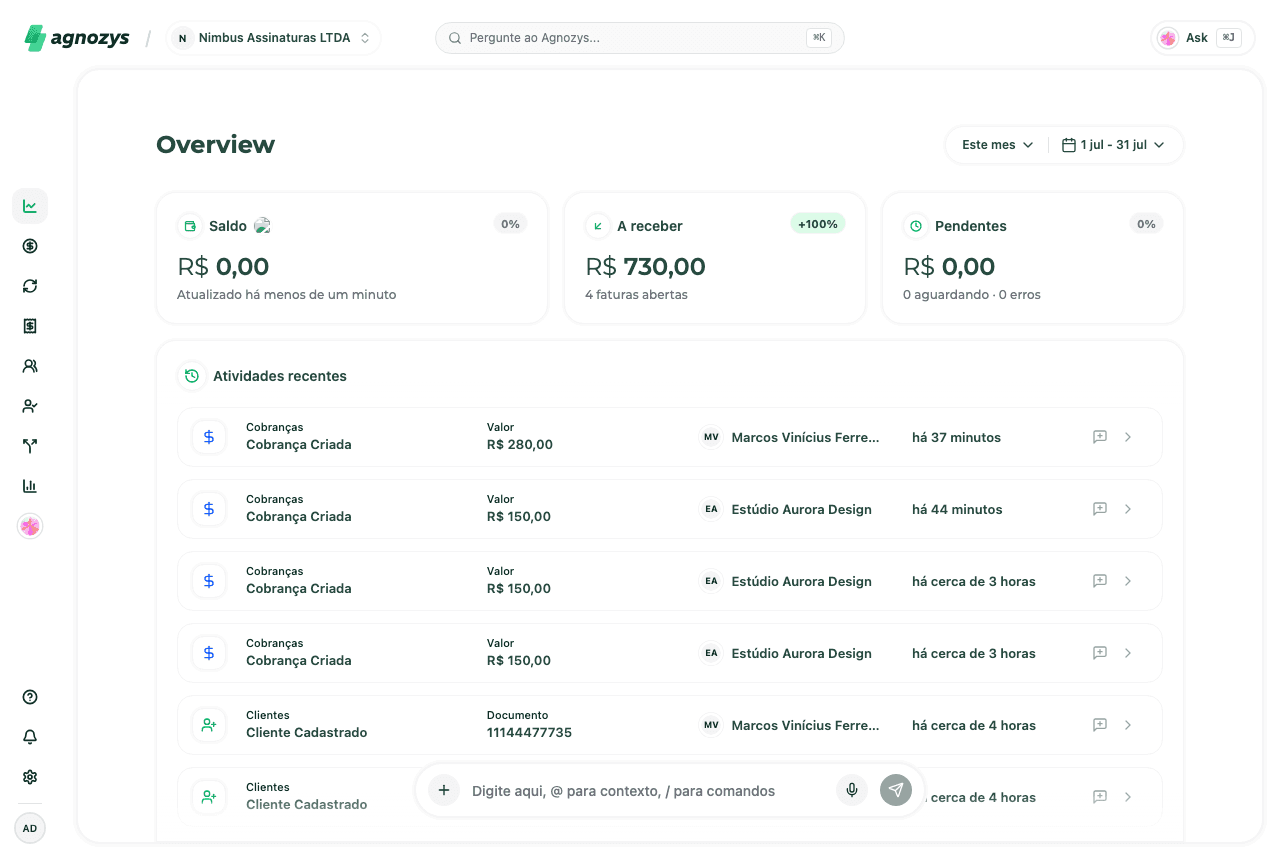
Task: Click the Pergunte ao Agnozys search field
Action: click(x=640, y=38)
